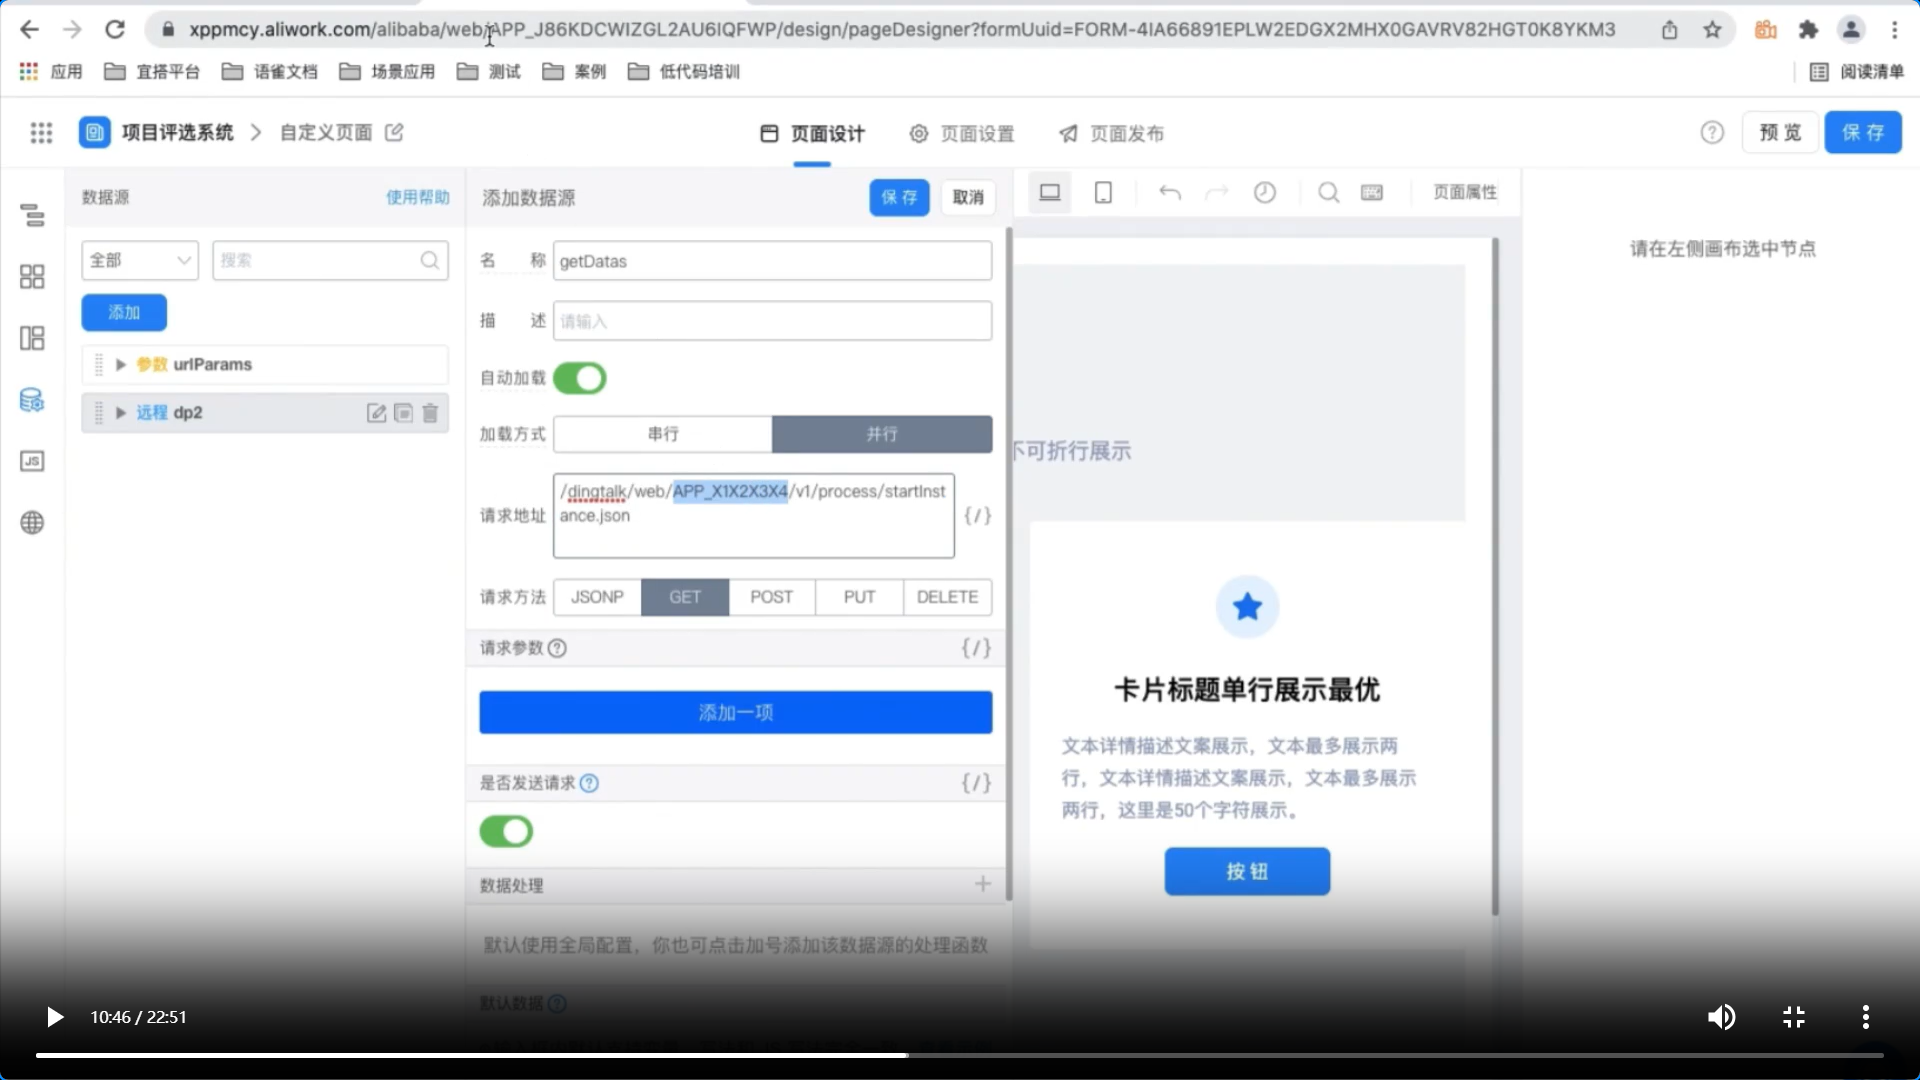Expand 数据处理 with the plus icon
The image size is (1920, 1080).
point(983,884)
